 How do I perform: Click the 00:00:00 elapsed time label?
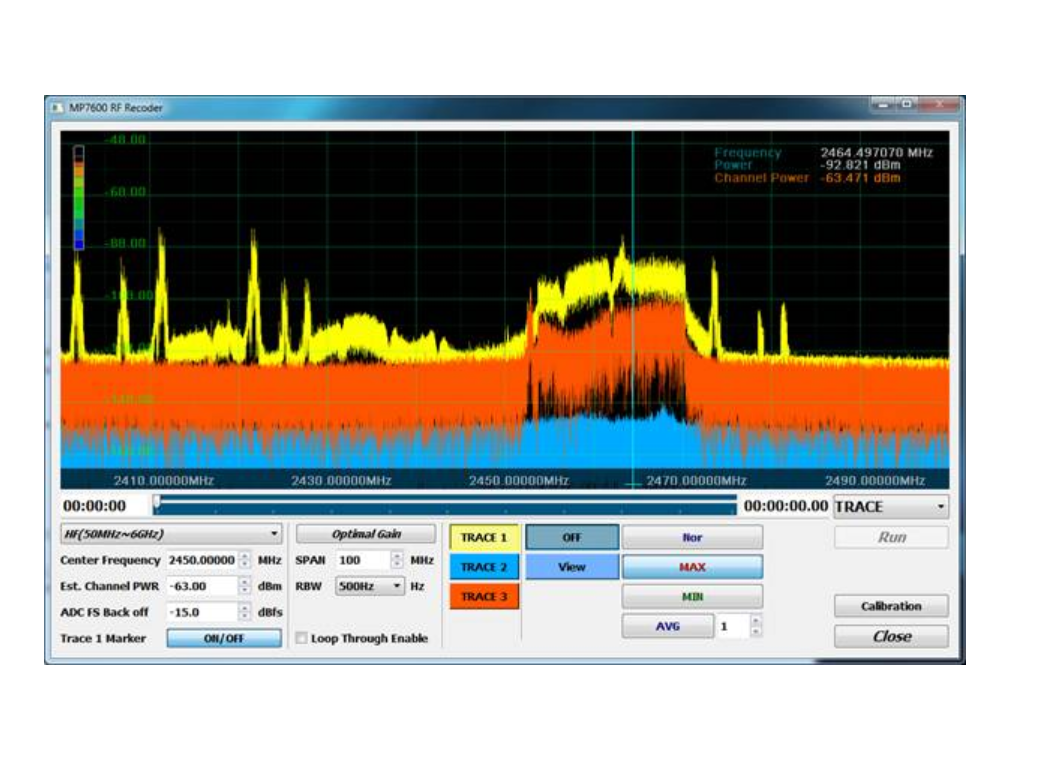pos(94,506)
